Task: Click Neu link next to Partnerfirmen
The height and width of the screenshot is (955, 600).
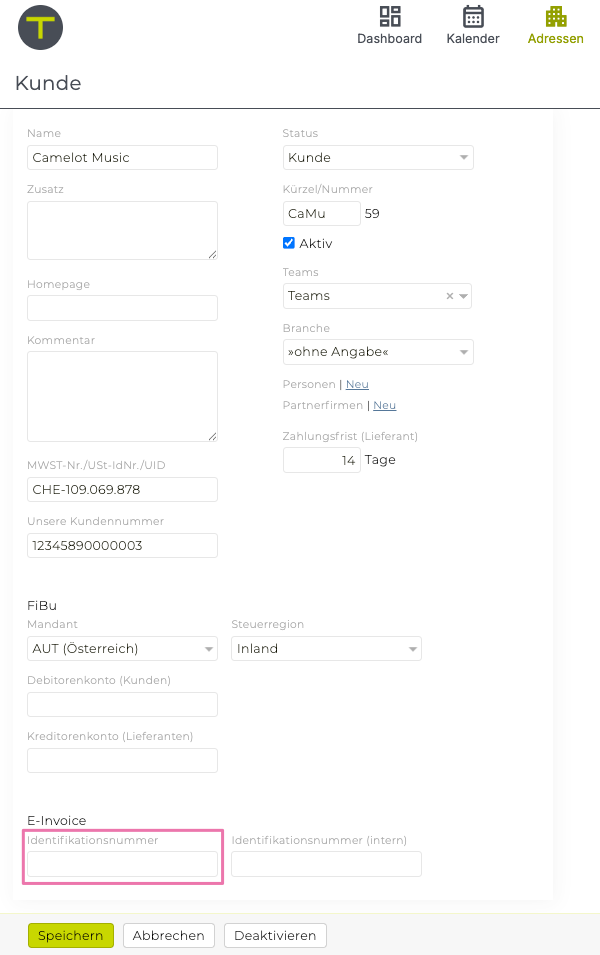Action: 384,405
